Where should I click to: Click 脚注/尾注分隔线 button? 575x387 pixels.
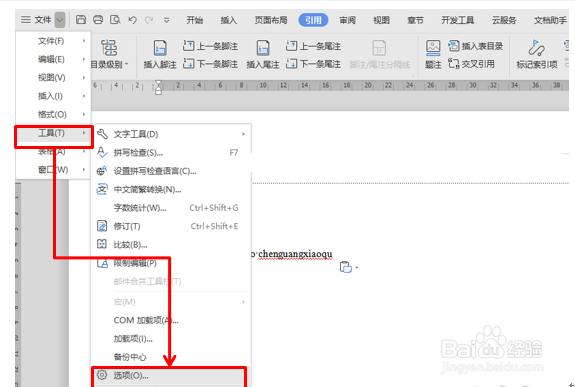coord(380,54)
